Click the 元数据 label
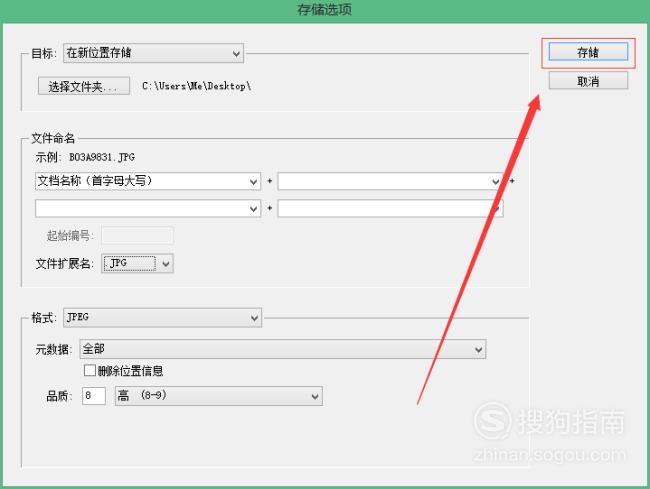This screenshot has width=650, height=489. click(x=53, y=349)
